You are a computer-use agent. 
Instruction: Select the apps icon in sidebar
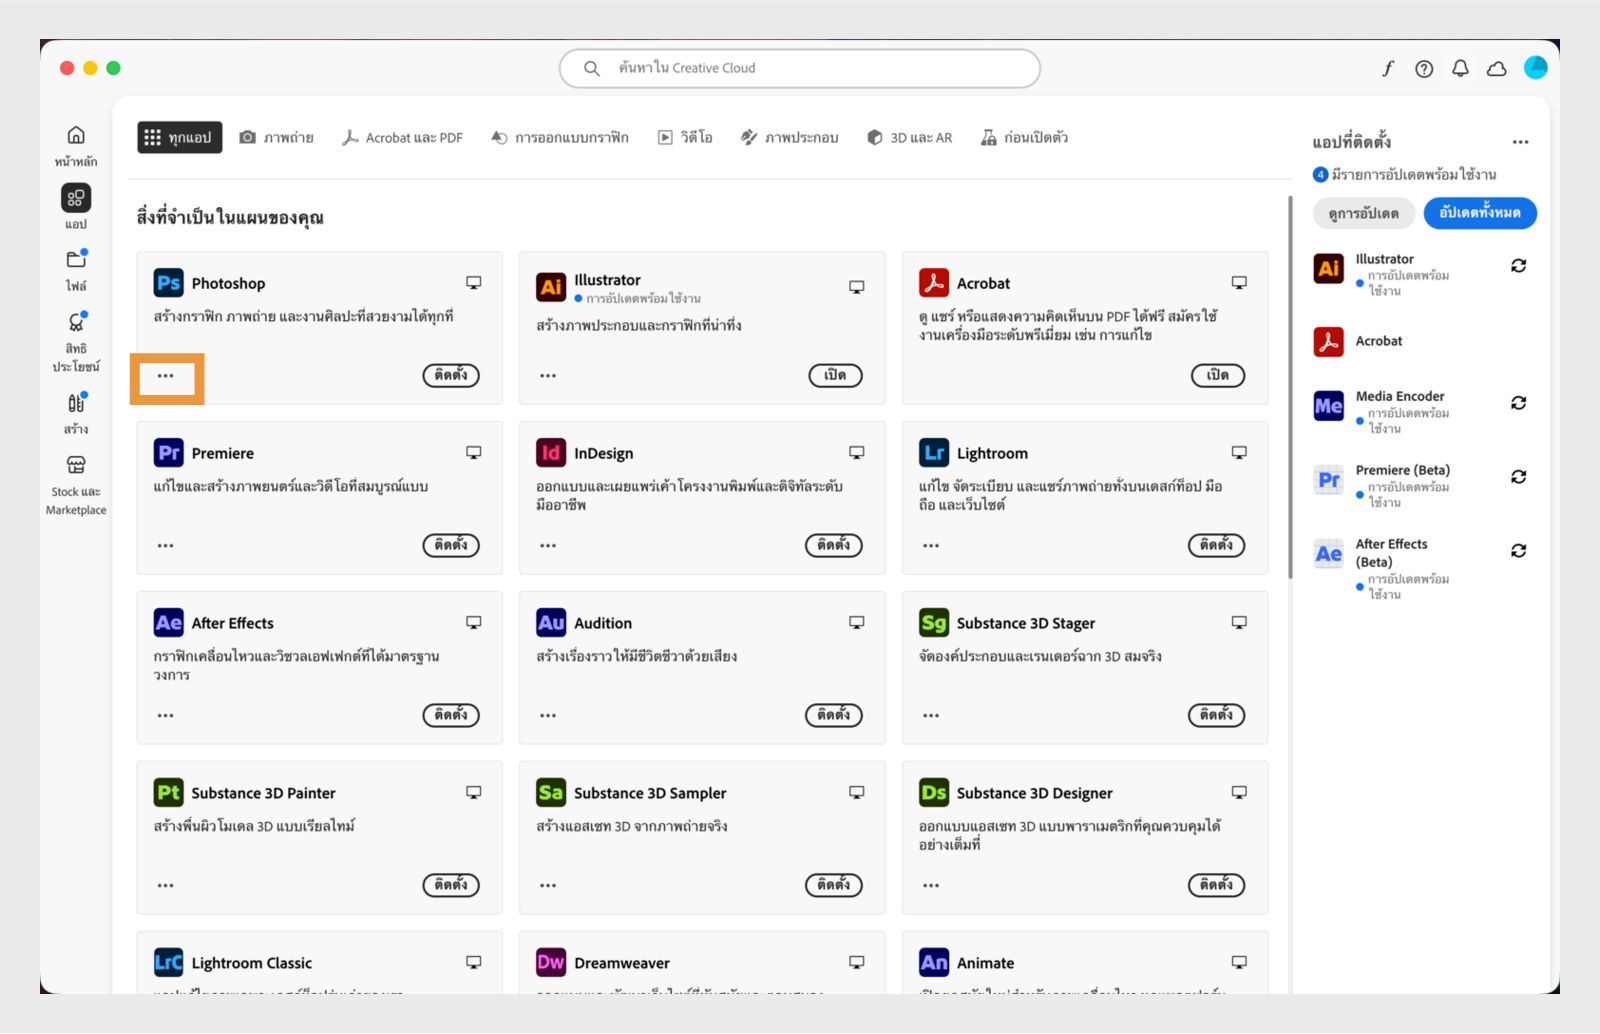[x=76, y=197]
